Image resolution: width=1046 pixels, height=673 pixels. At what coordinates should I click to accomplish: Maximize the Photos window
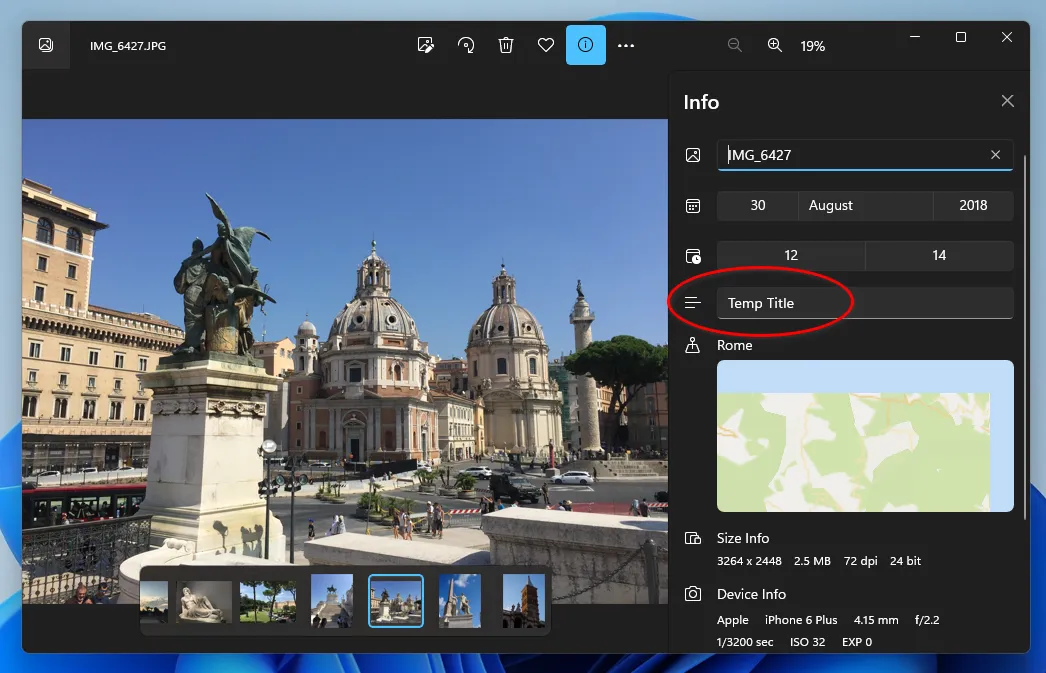961,37
